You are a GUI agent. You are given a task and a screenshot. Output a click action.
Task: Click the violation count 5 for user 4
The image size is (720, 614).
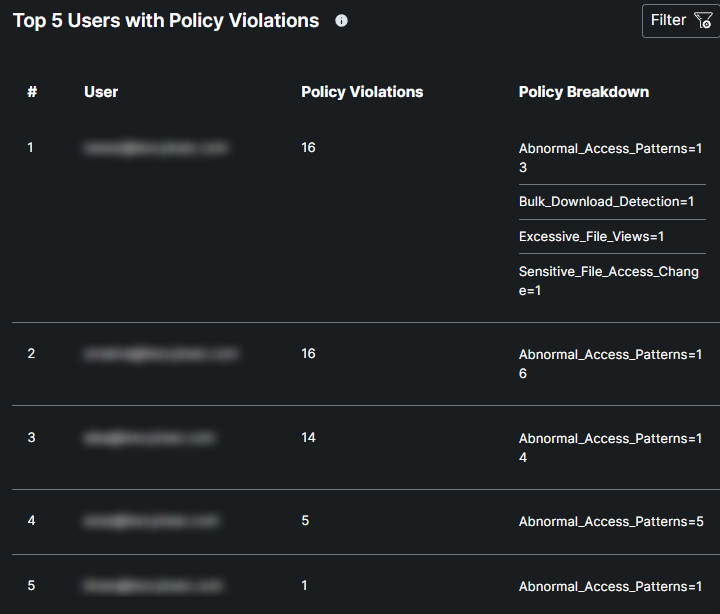(305, 521)
